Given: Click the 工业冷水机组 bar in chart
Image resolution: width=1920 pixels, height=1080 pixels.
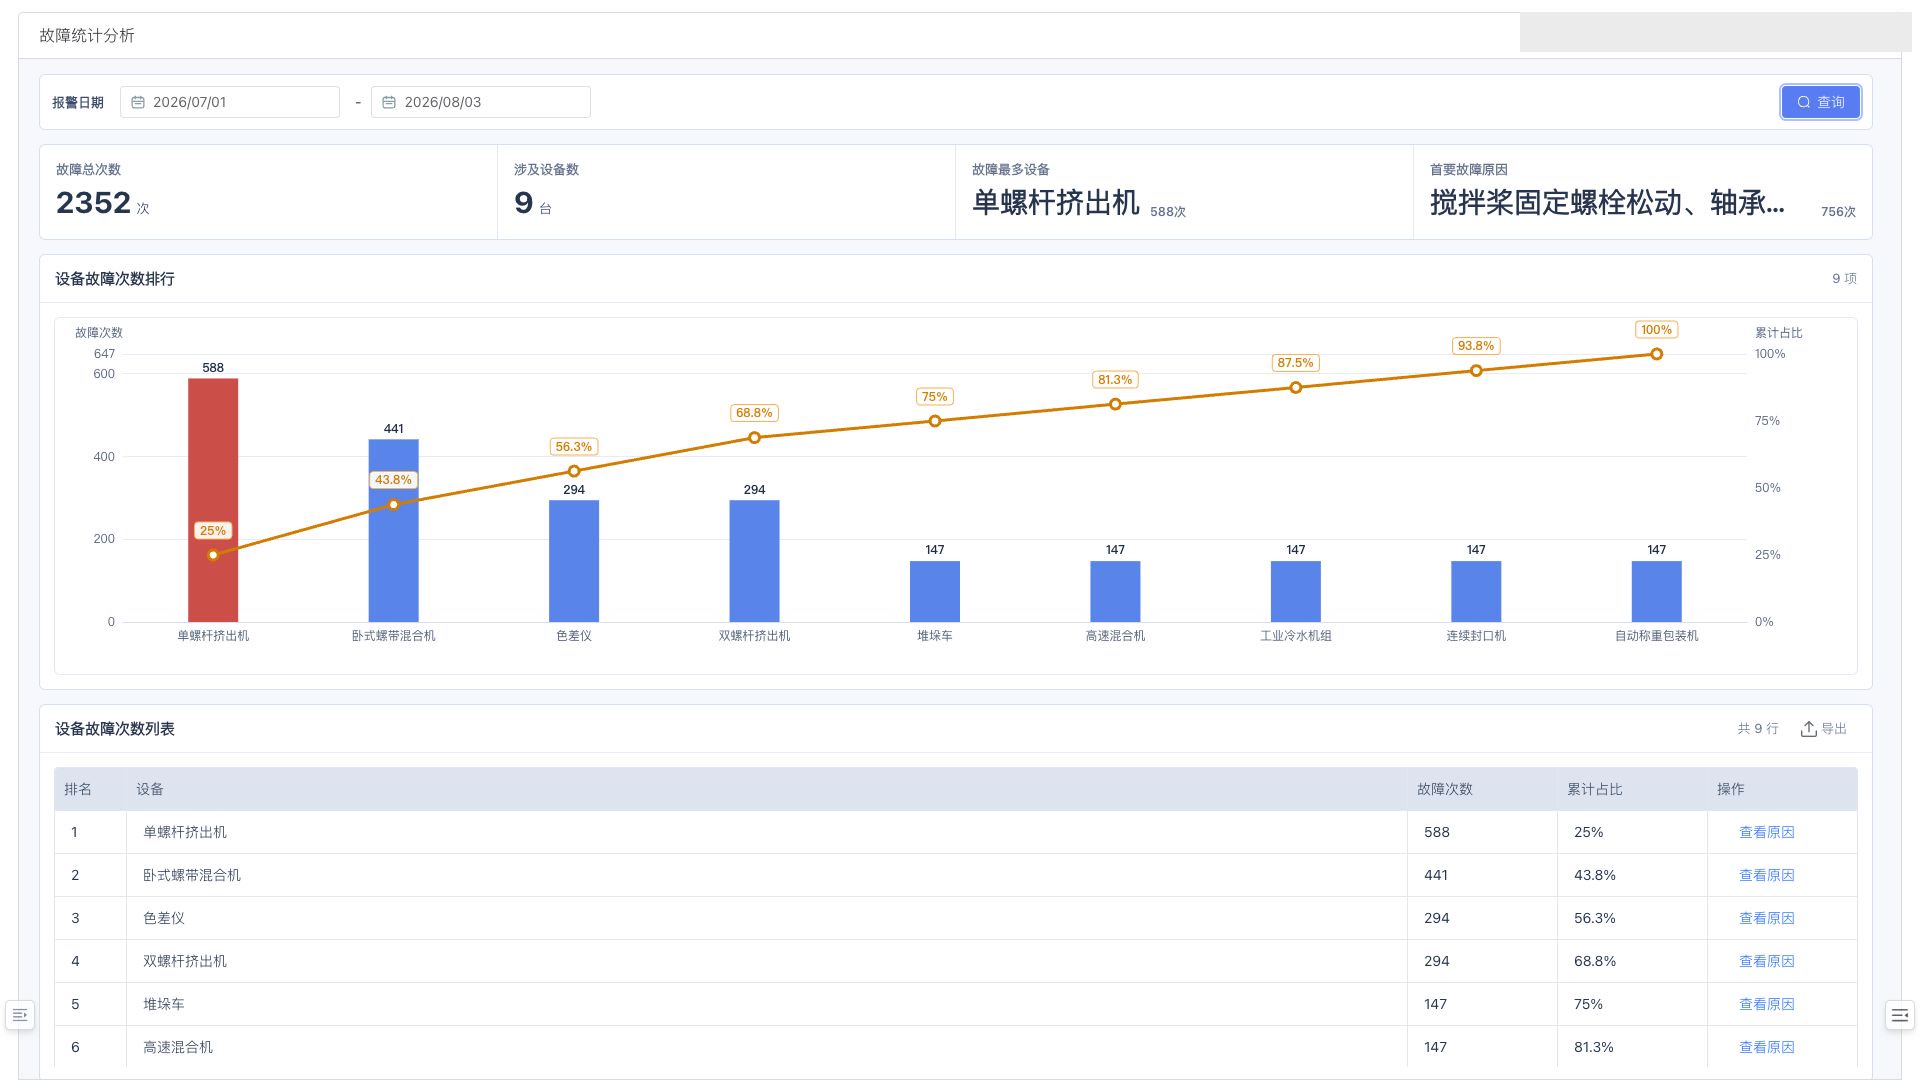Looking at the screenshot, I should tap(1296, 592).
